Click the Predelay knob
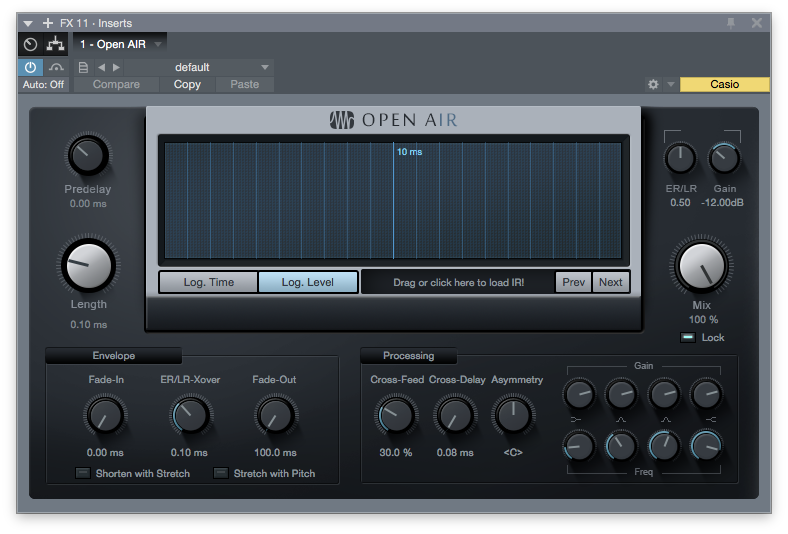Image resolution: width=788 pixels, height=534 pixels. [x=88, y=155]
